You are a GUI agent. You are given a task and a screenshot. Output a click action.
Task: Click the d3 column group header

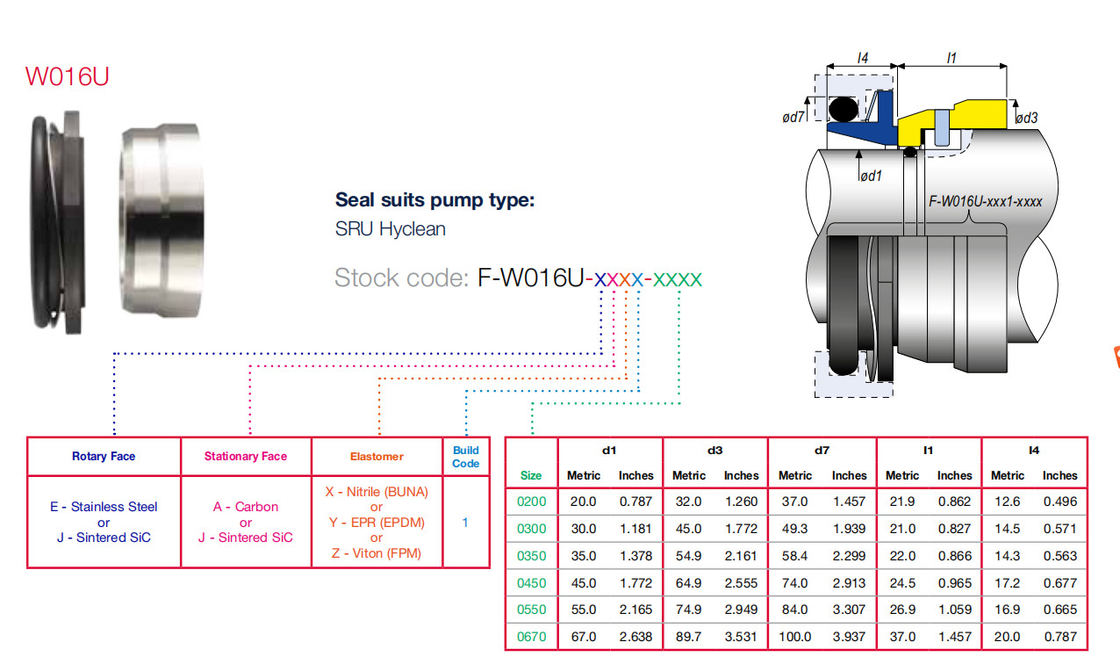click(715, 451)
